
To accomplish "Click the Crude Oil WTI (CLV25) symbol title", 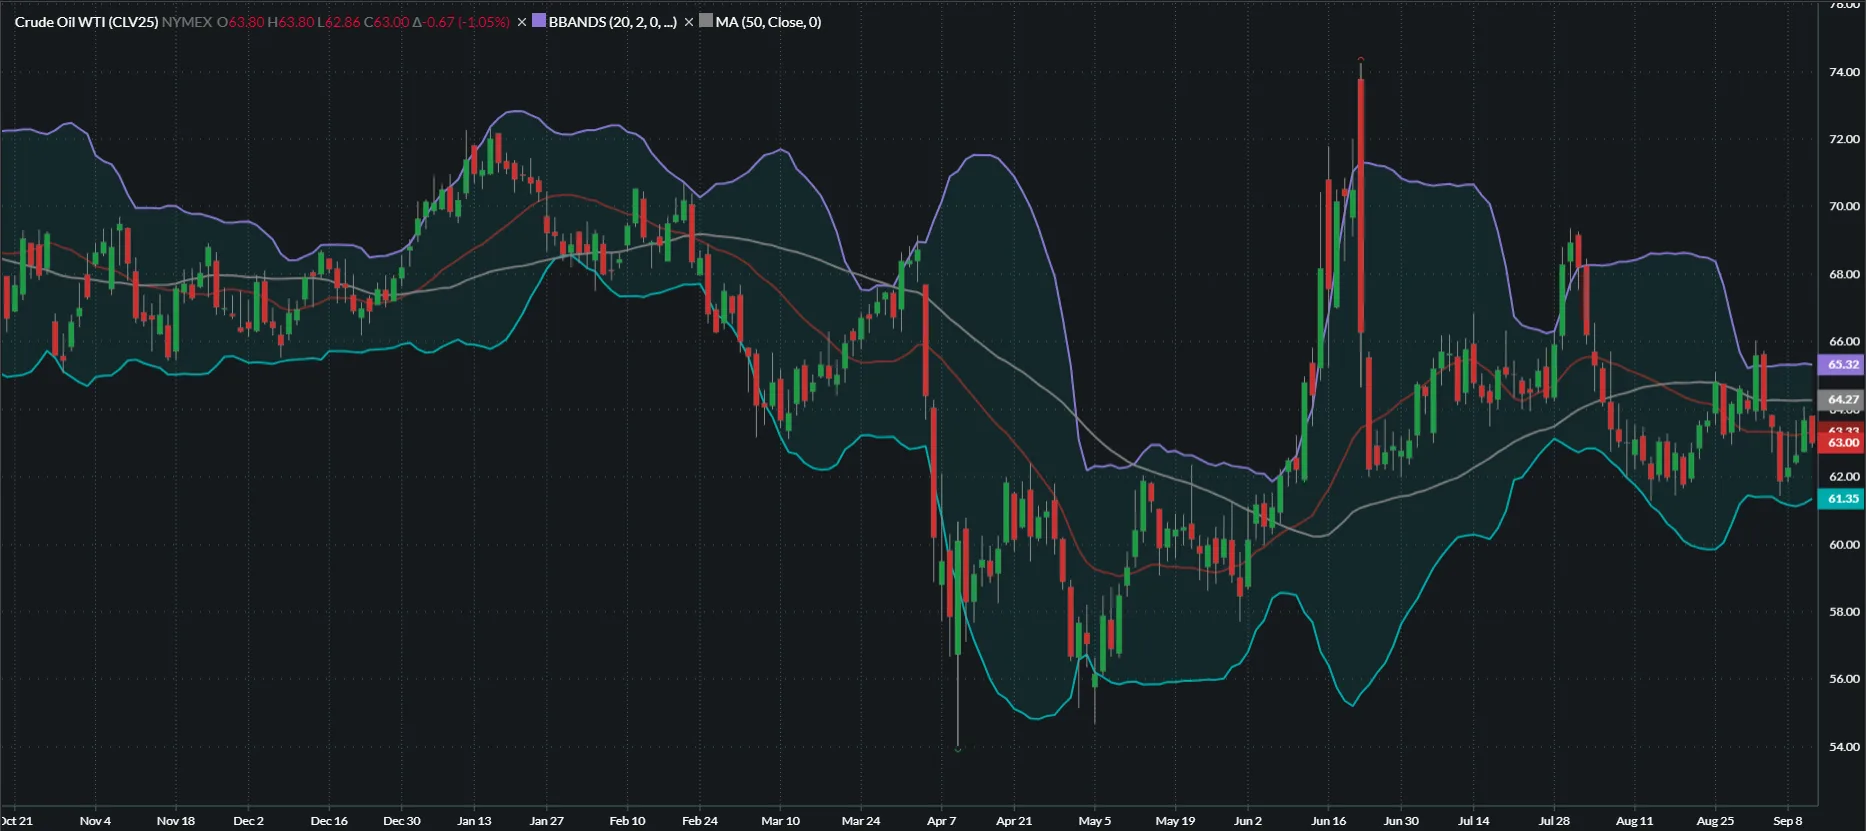I will point(86,22).
